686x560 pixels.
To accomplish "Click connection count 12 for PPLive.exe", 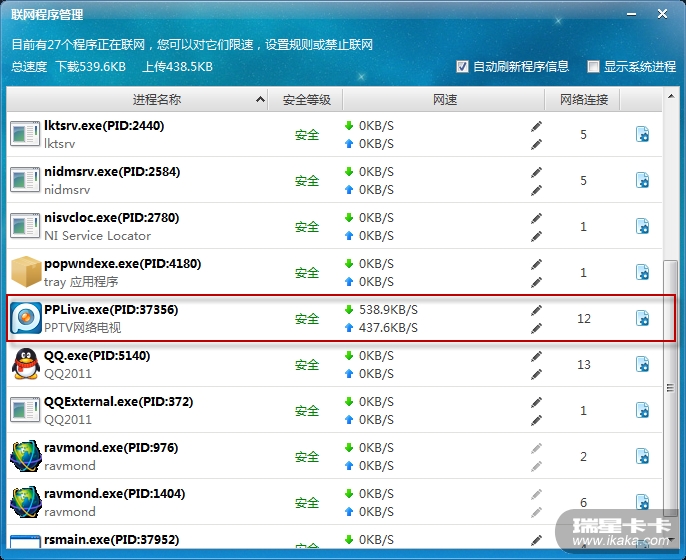I will (x=584, y=318).
